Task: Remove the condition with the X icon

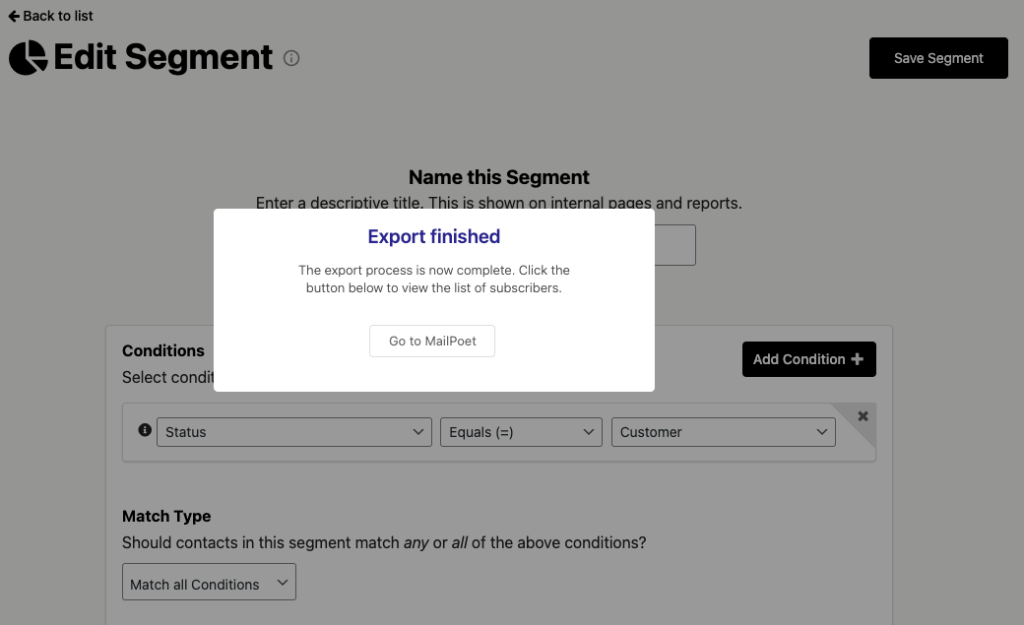Action: point(863,416)
